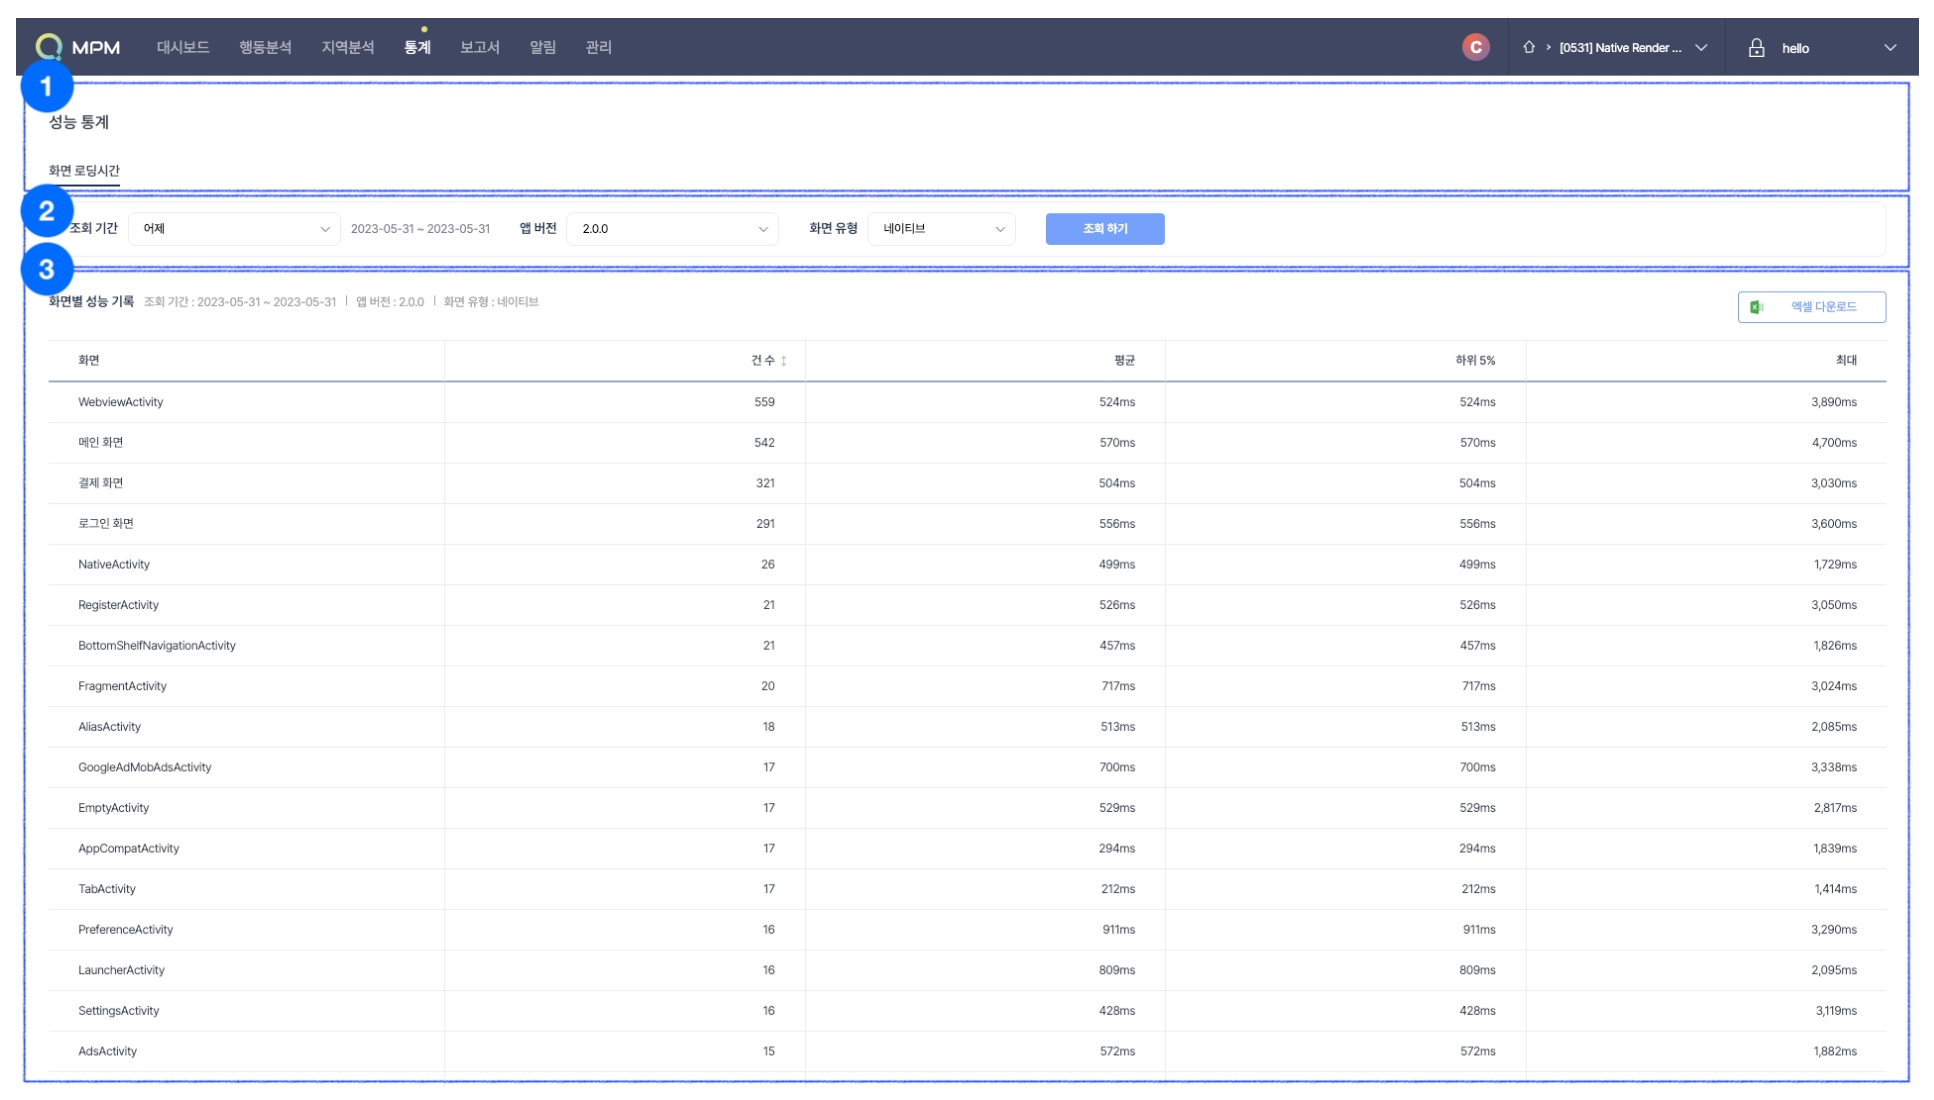This screenshot has width=1934, height=1100.
Task: Click the home icon in breadcrumb
Action: pyautogui.click(x=1528, y=47)
